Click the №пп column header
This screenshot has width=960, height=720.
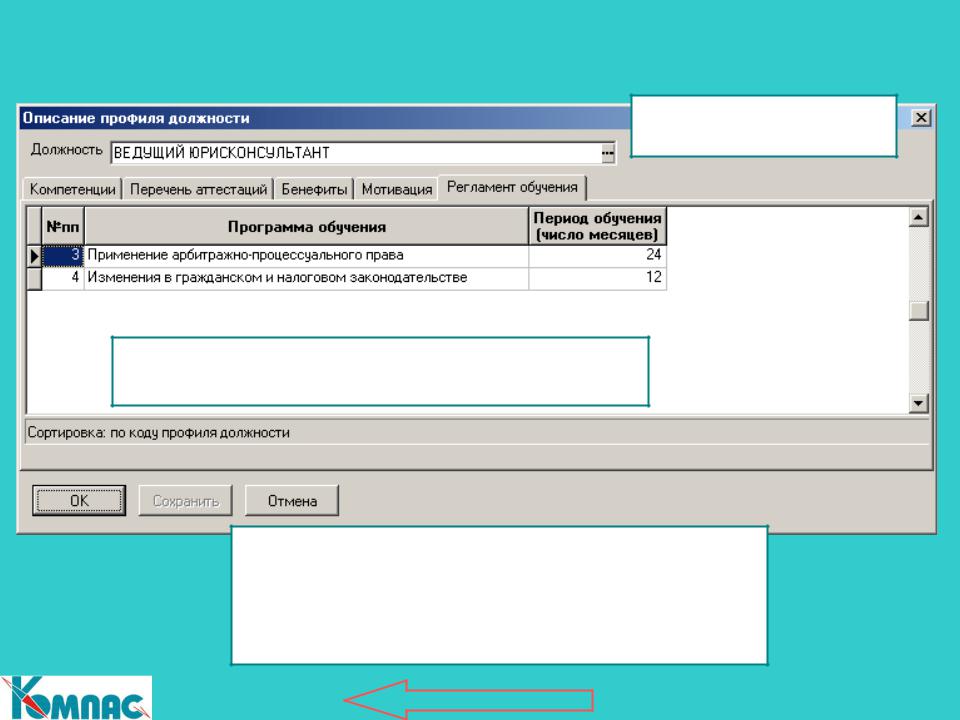tap(62, 227)
